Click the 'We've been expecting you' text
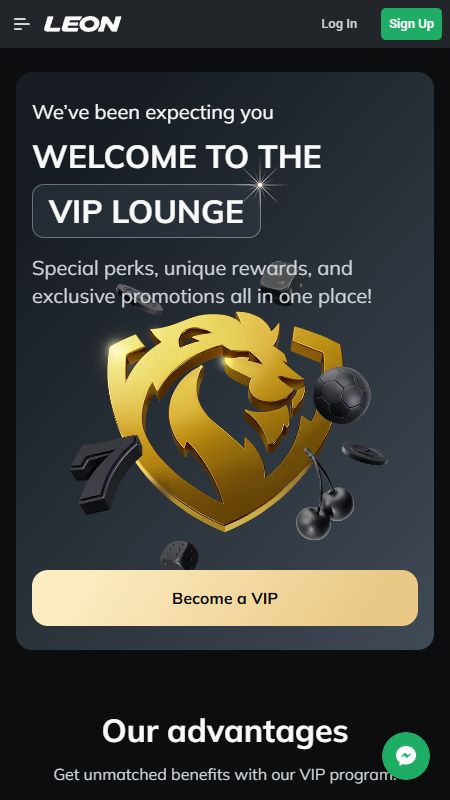 (x=153, y=113)
